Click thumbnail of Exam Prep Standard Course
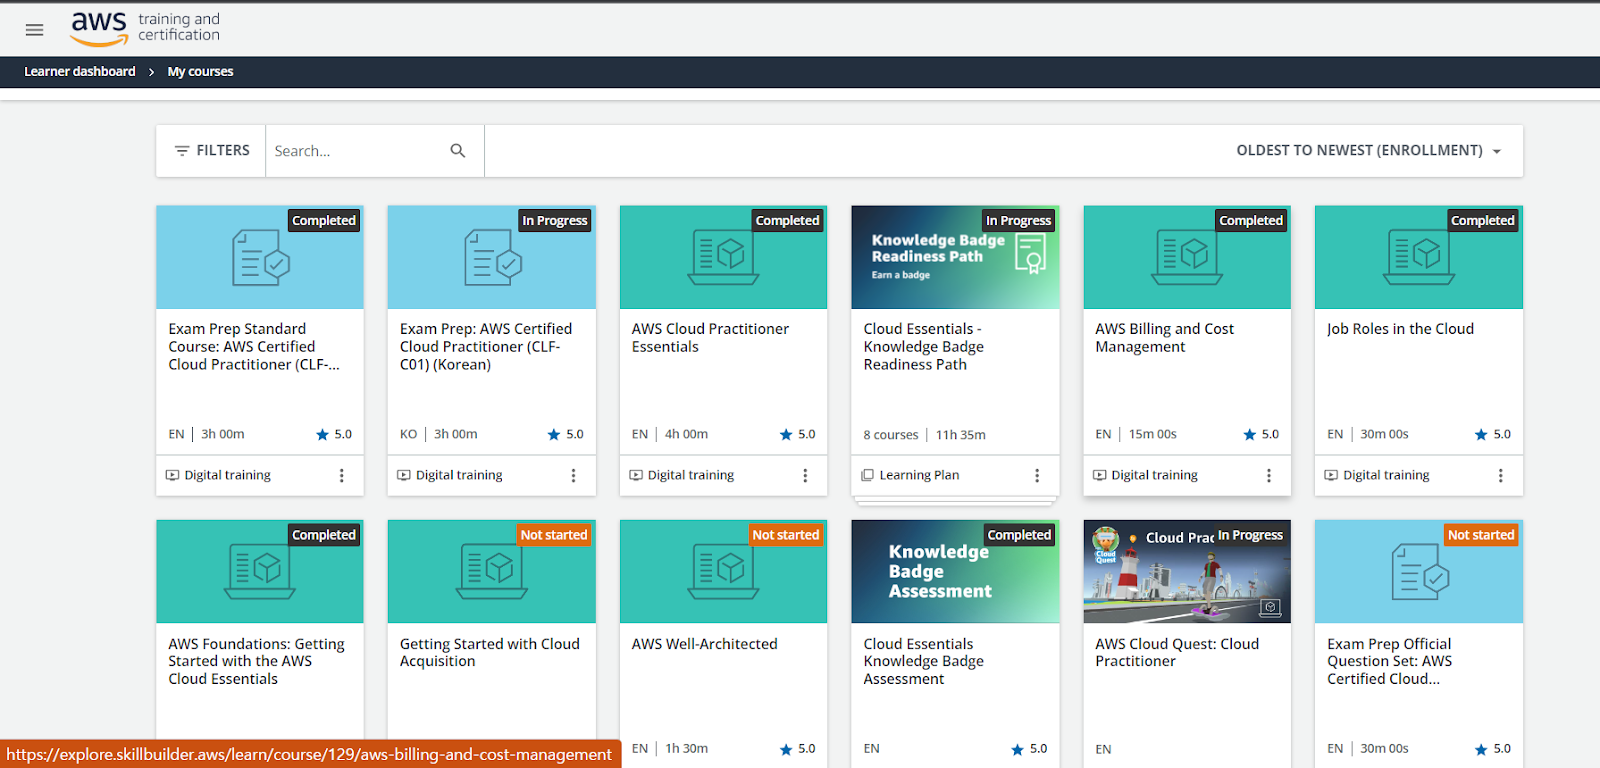 (260, 258)
